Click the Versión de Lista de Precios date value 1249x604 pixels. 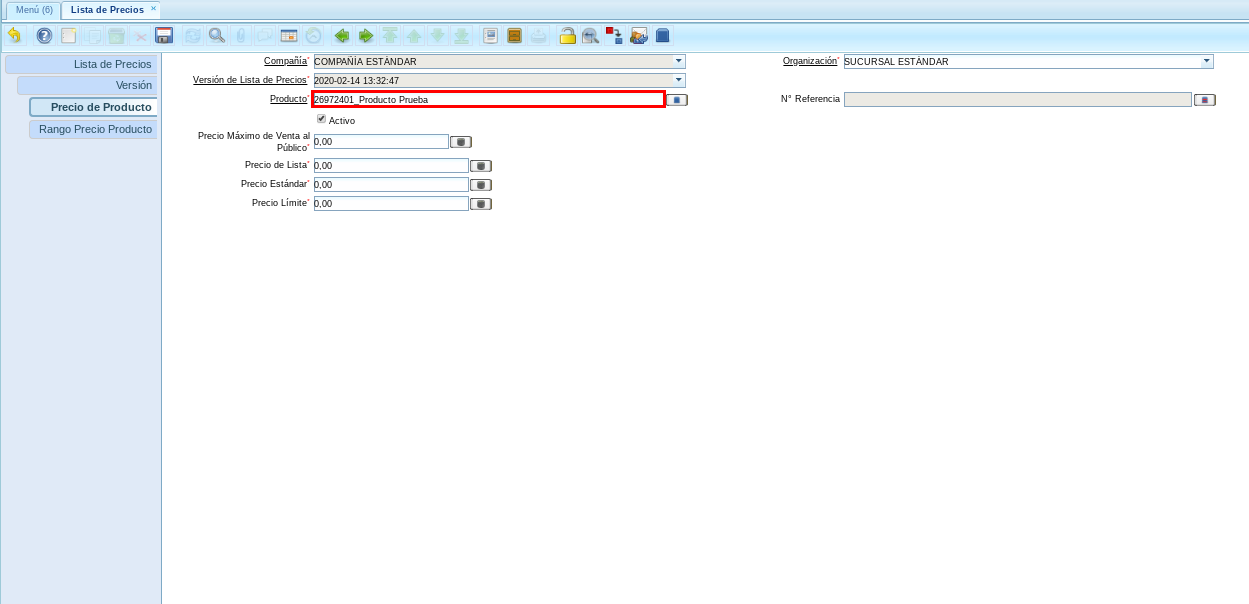click(357, 80)
